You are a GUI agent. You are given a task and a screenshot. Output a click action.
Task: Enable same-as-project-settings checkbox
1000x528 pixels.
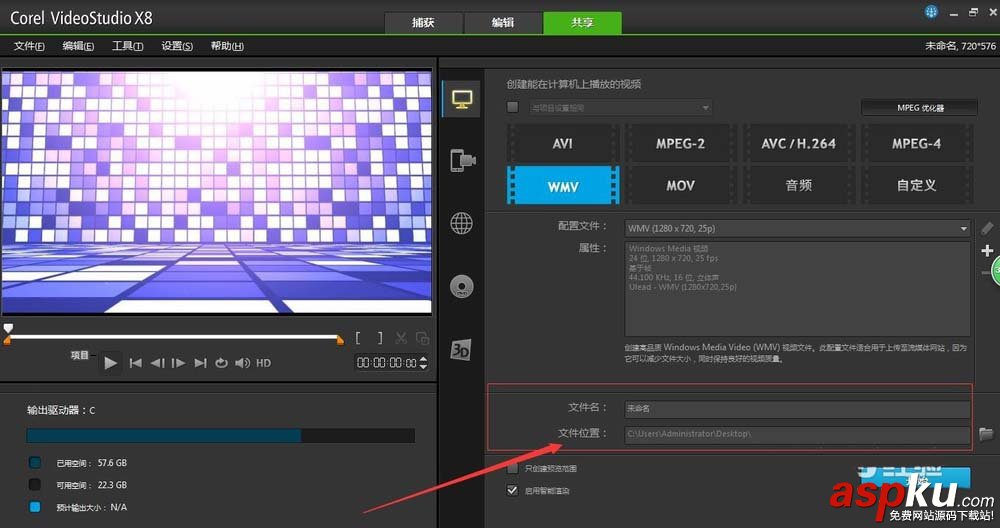tap(513, 107)
